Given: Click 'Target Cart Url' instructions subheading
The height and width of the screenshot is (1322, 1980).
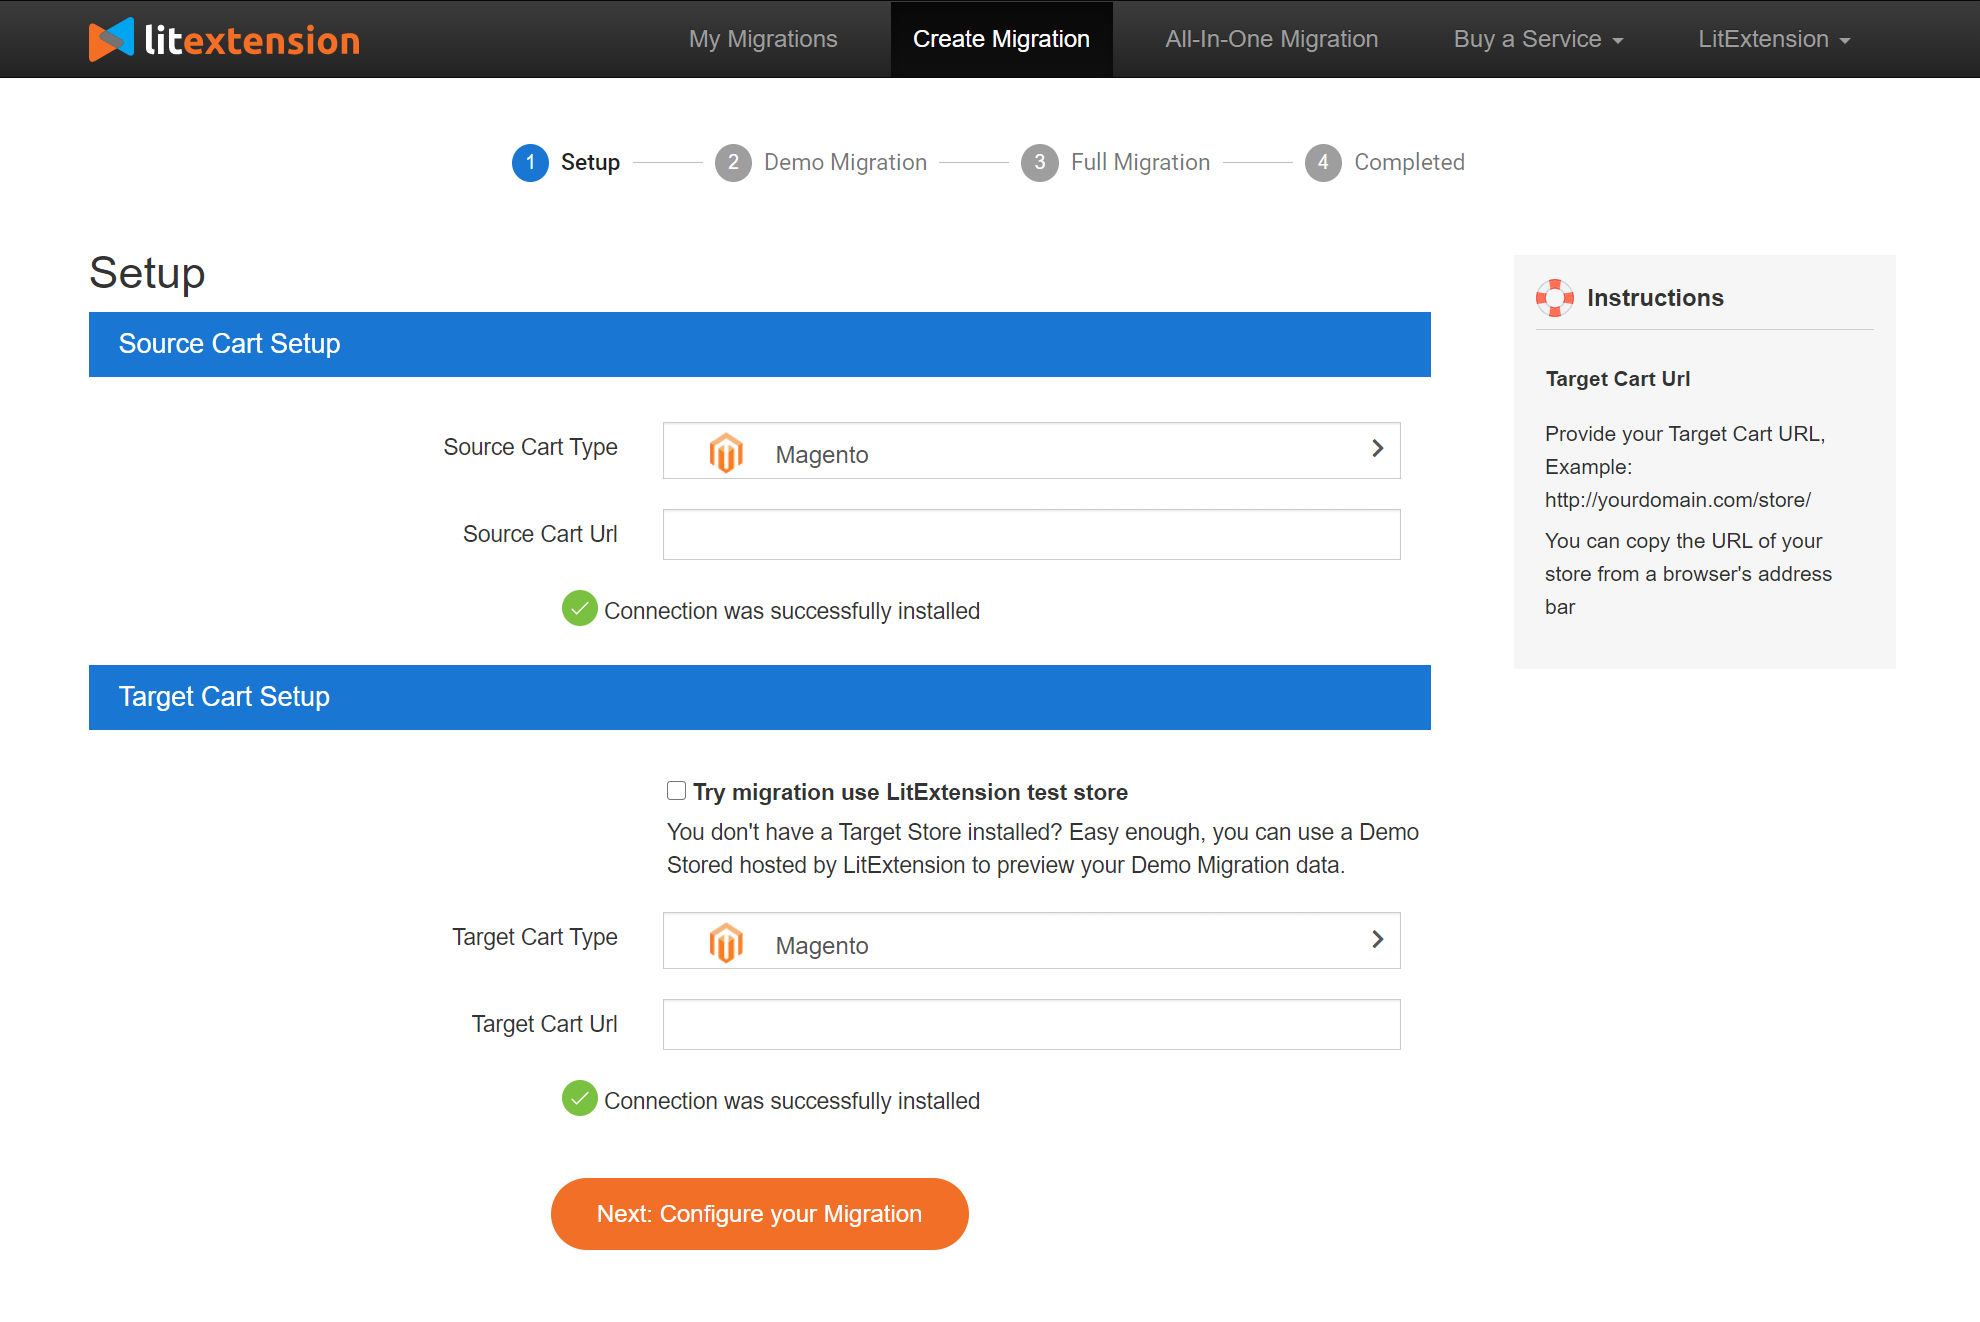Looking at the screenshot, I should 1617,379.
